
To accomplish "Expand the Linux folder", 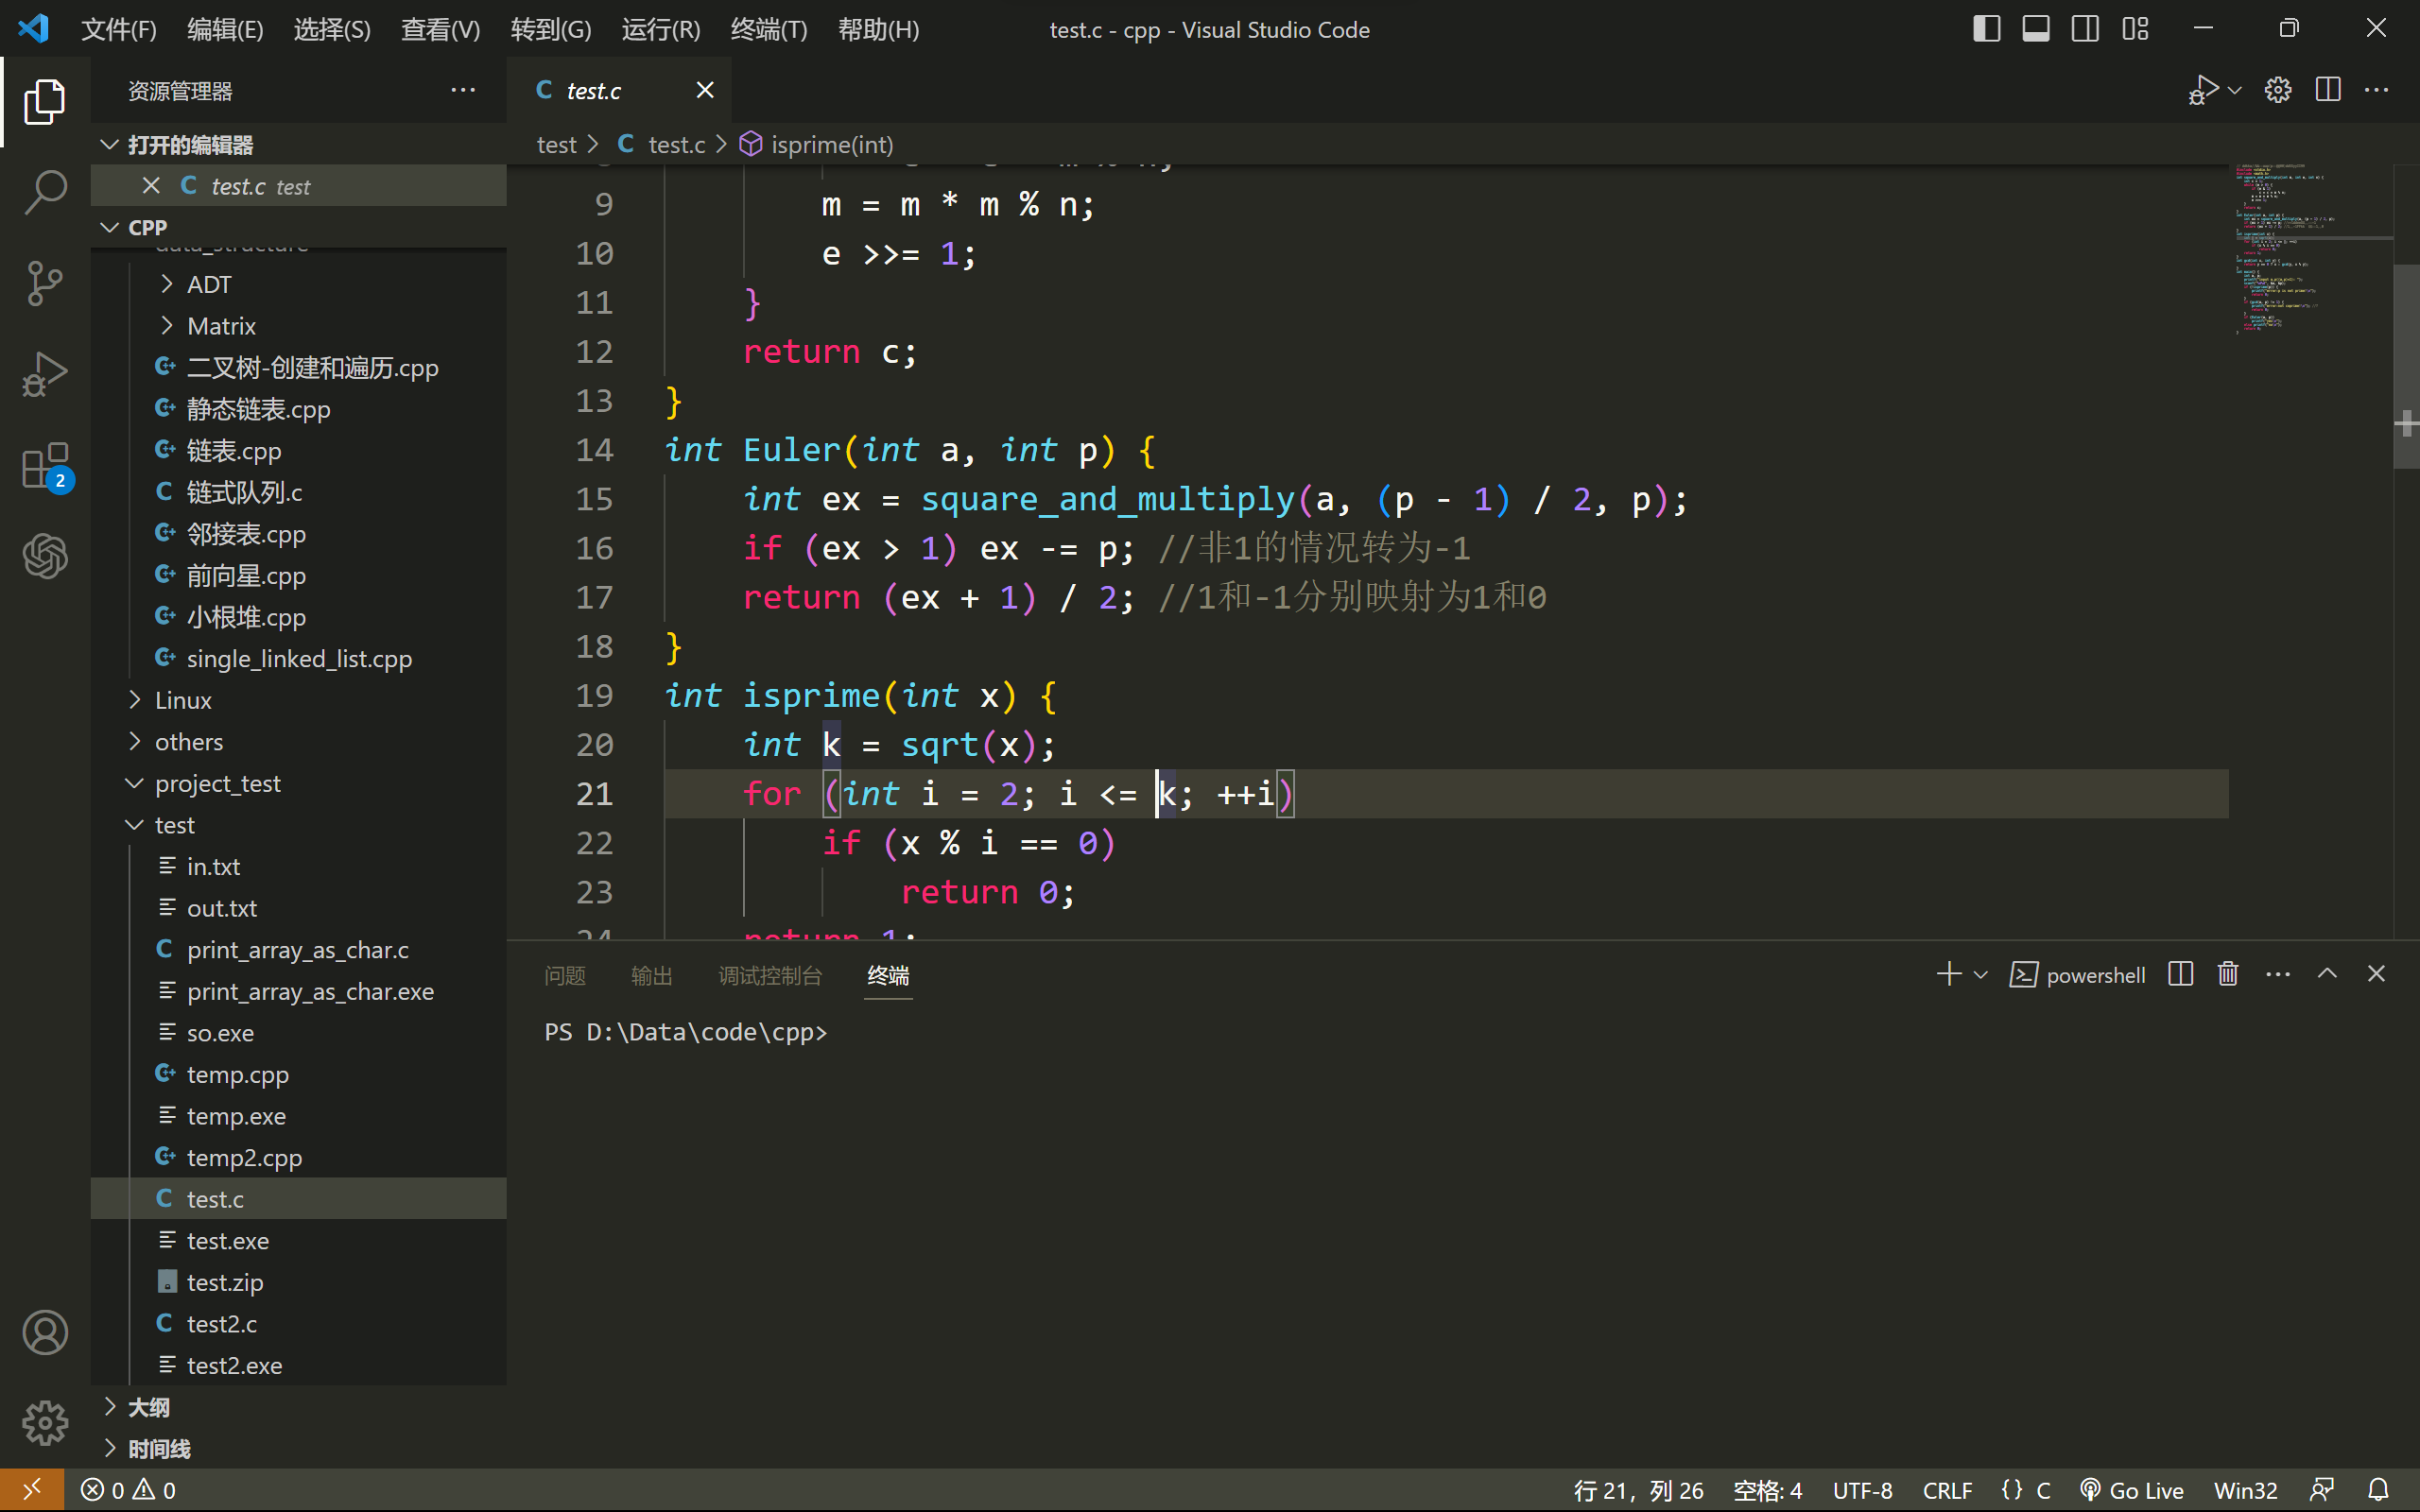I will pos(183,700).
